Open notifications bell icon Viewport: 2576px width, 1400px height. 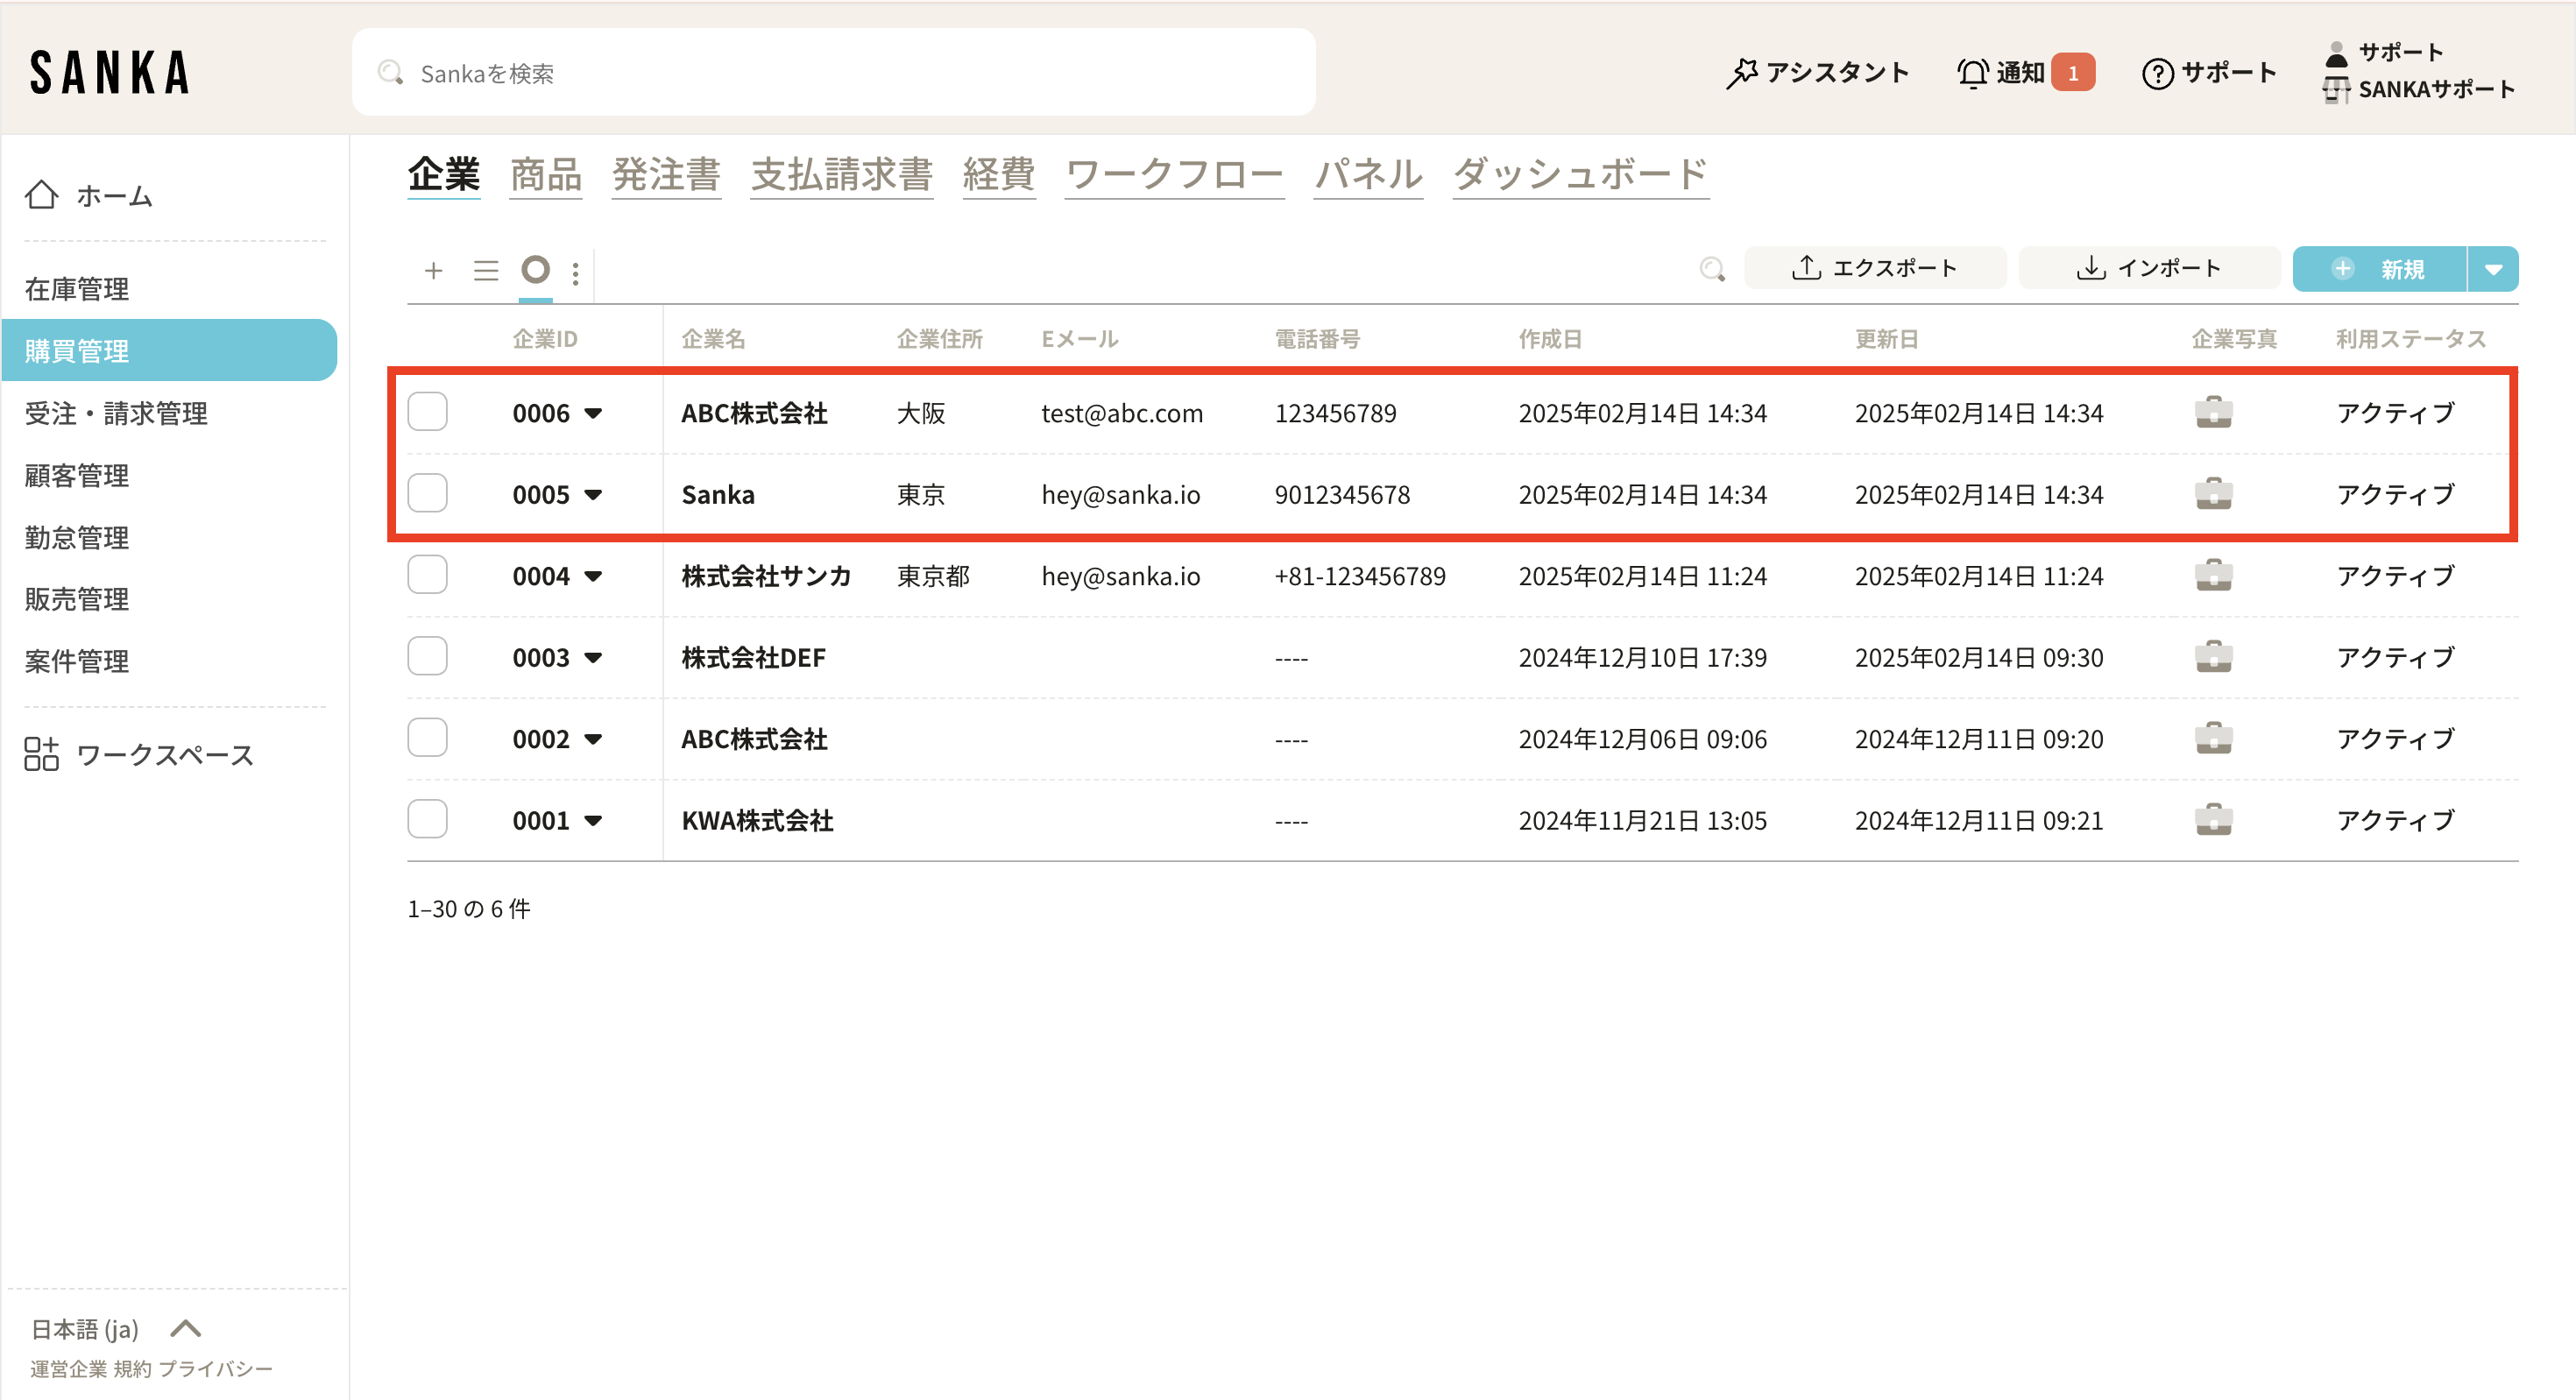[1972, 73]
